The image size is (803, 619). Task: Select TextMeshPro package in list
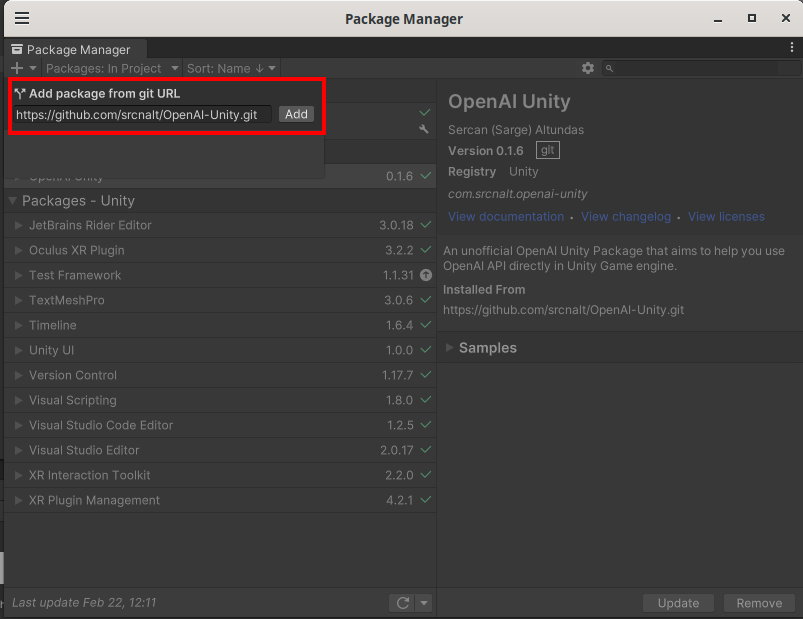[67, 300]
